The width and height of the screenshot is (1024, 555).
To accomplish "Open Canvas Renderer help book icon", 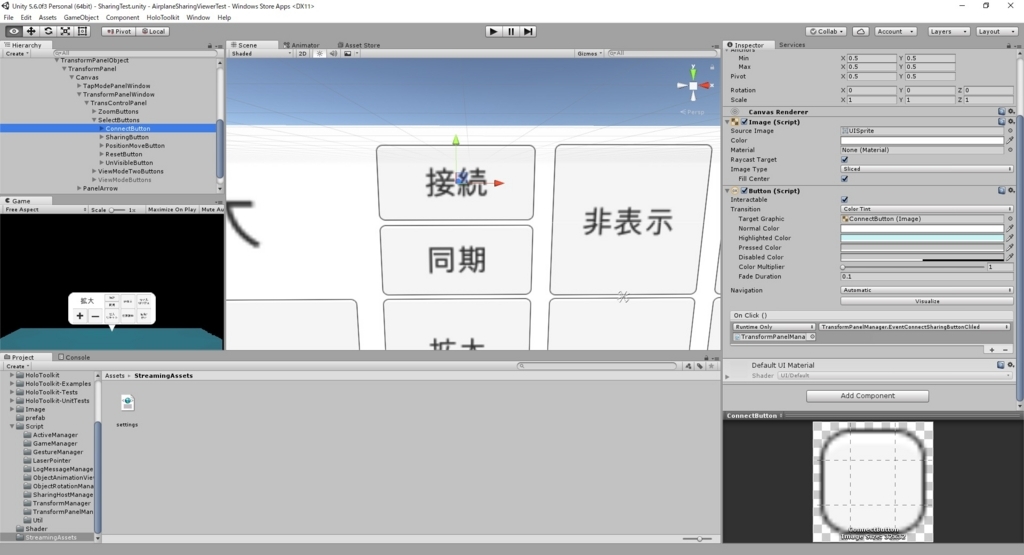I will tap(1001, 112).
